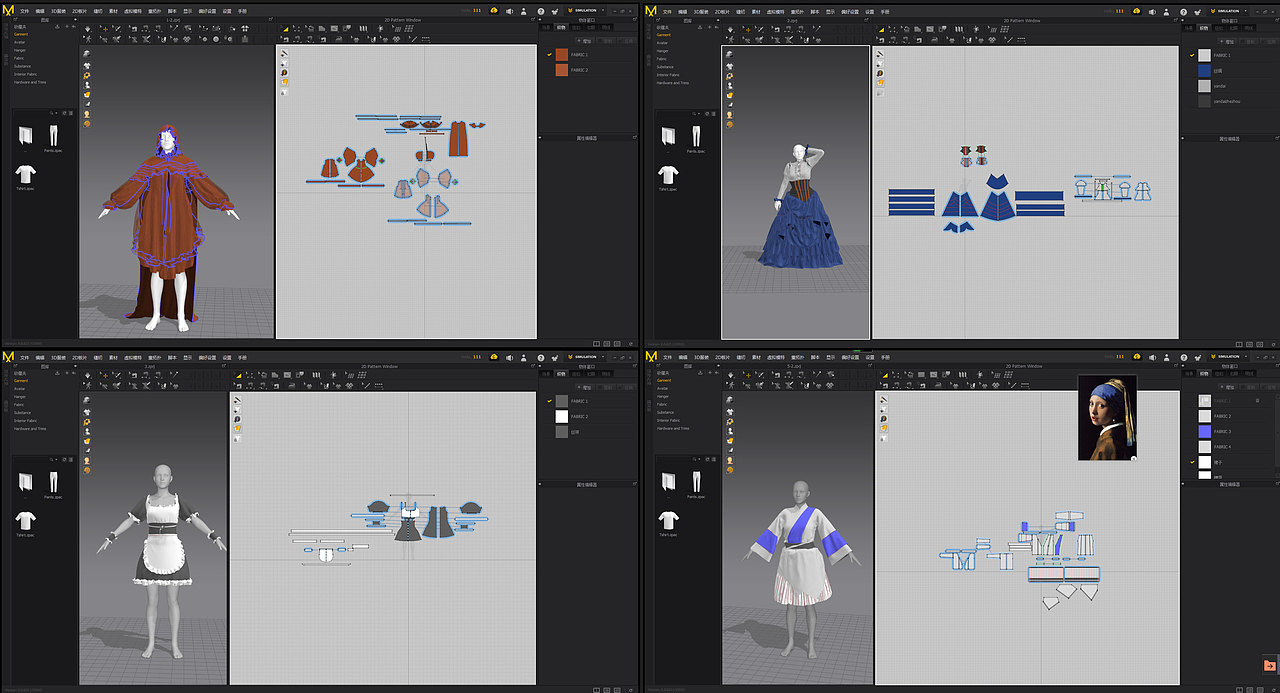Click user account icon in kimono window header
The width and height of the screenshot is (1280, 693).
[x=1166, y=357]
